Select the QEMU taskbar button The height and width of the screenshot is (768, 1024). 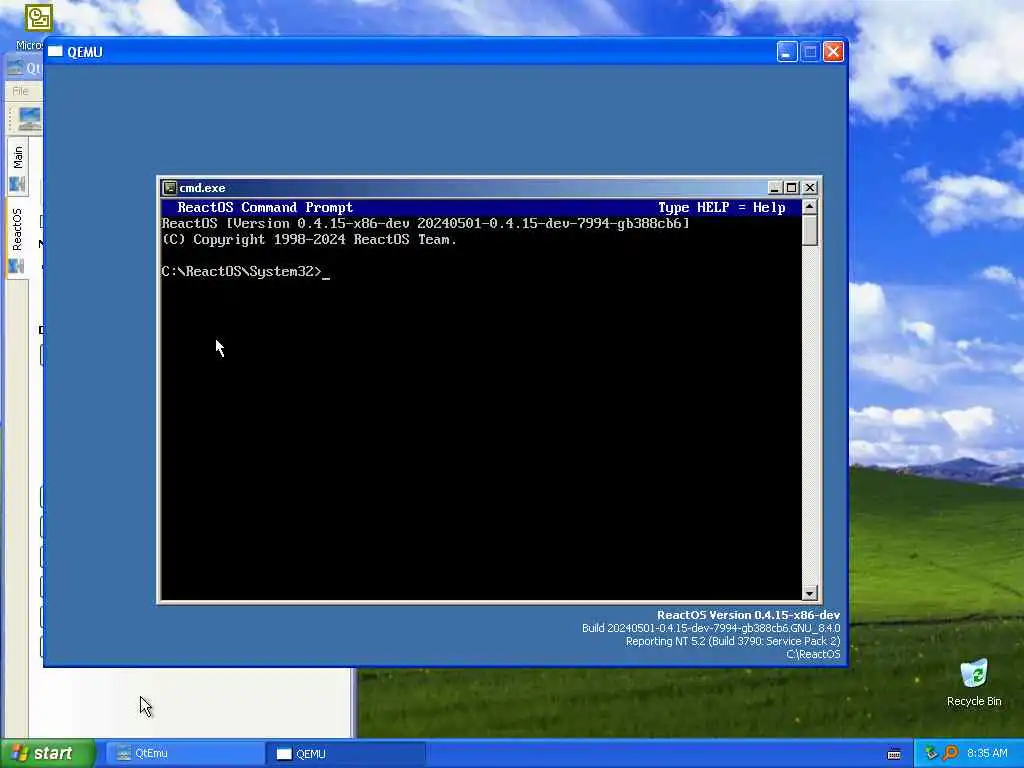click(346, 754)
